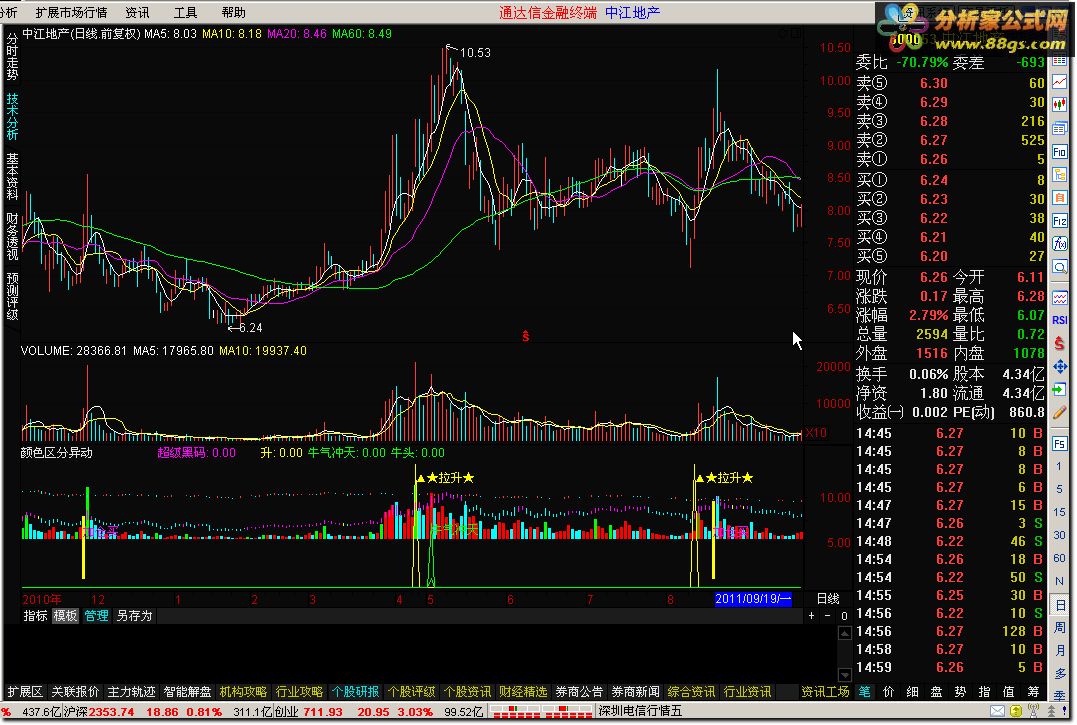Click the 指标 button below chart

coord(35,616)
